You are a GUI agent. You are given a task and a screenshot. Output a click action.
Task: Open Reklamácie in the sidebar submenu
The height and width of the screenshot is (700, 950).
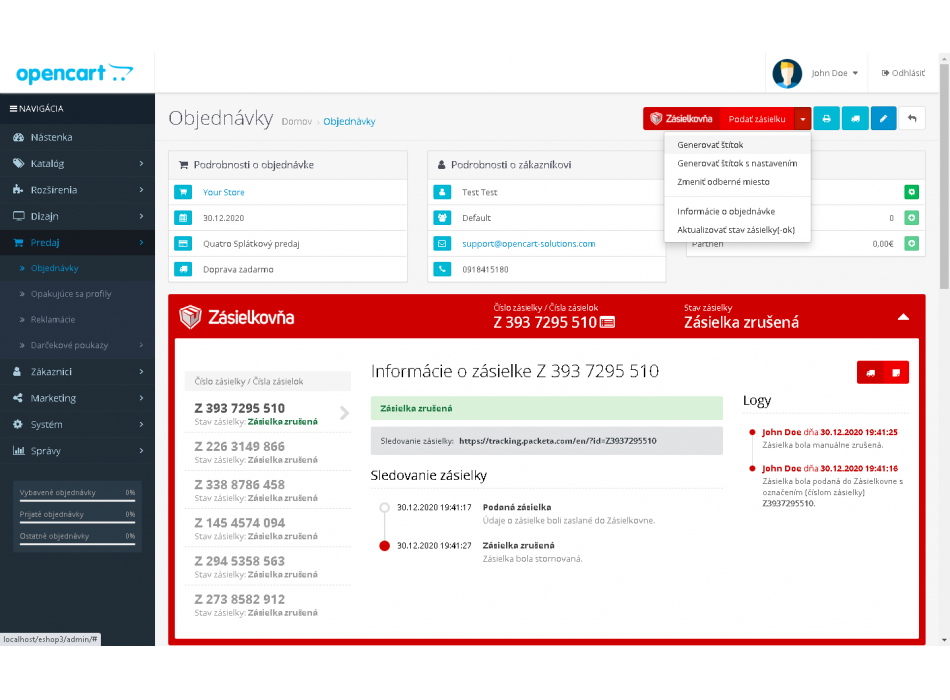click(53, 320)
